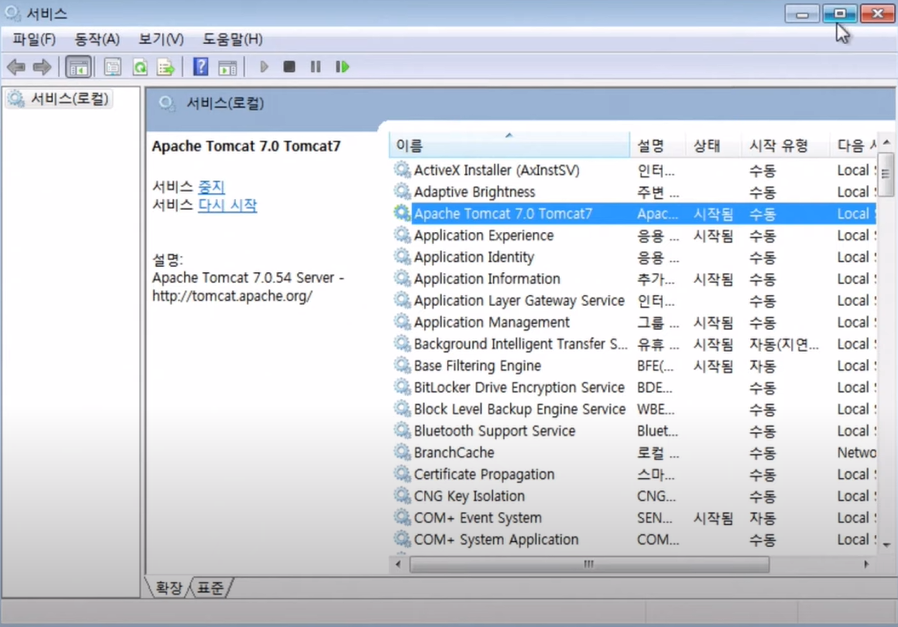Screen dimensions: 898x627
Task: Sort by the 상태 column header
Action: [714, 145]
